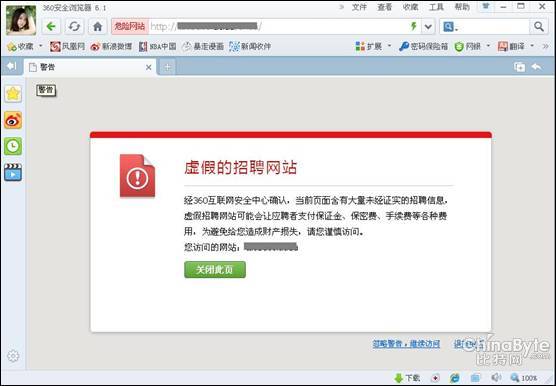
Task: Open 密码保险箱 password vault
Action: coord(423,46)
